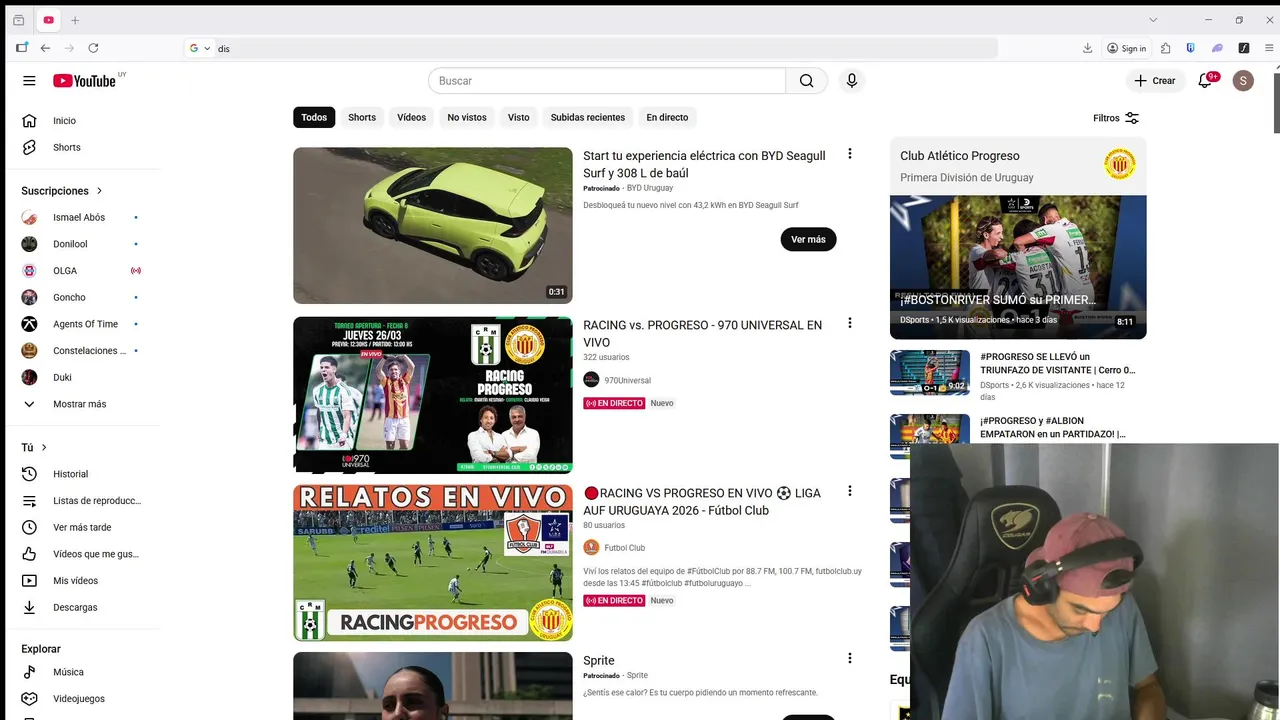Screen dimensions: 1280x720
Task: Open RACING vs. PROGRESO 970 UNIVERSAL title
Action: pyautogui.click(x=702, y=333)
